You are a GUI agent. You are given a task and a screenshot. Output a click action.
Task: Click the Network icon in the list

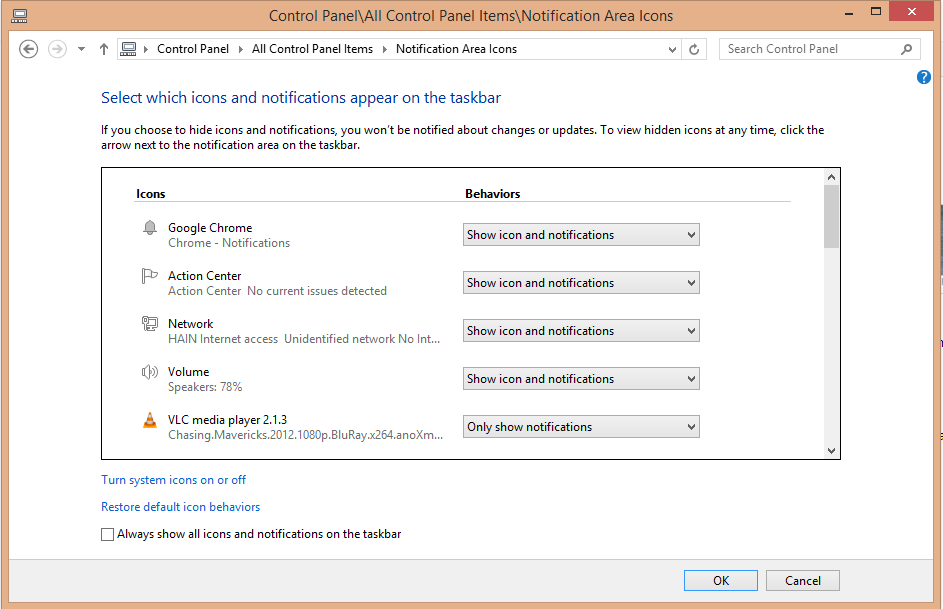coord(150,324)
